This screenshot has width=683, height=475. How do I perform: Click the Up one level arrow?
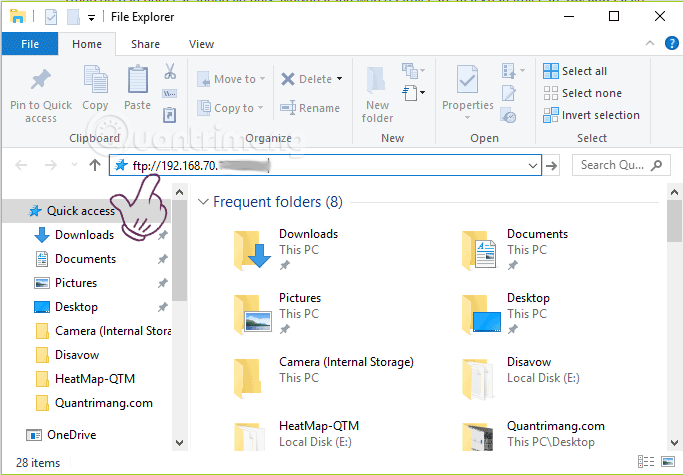(95, 165)
